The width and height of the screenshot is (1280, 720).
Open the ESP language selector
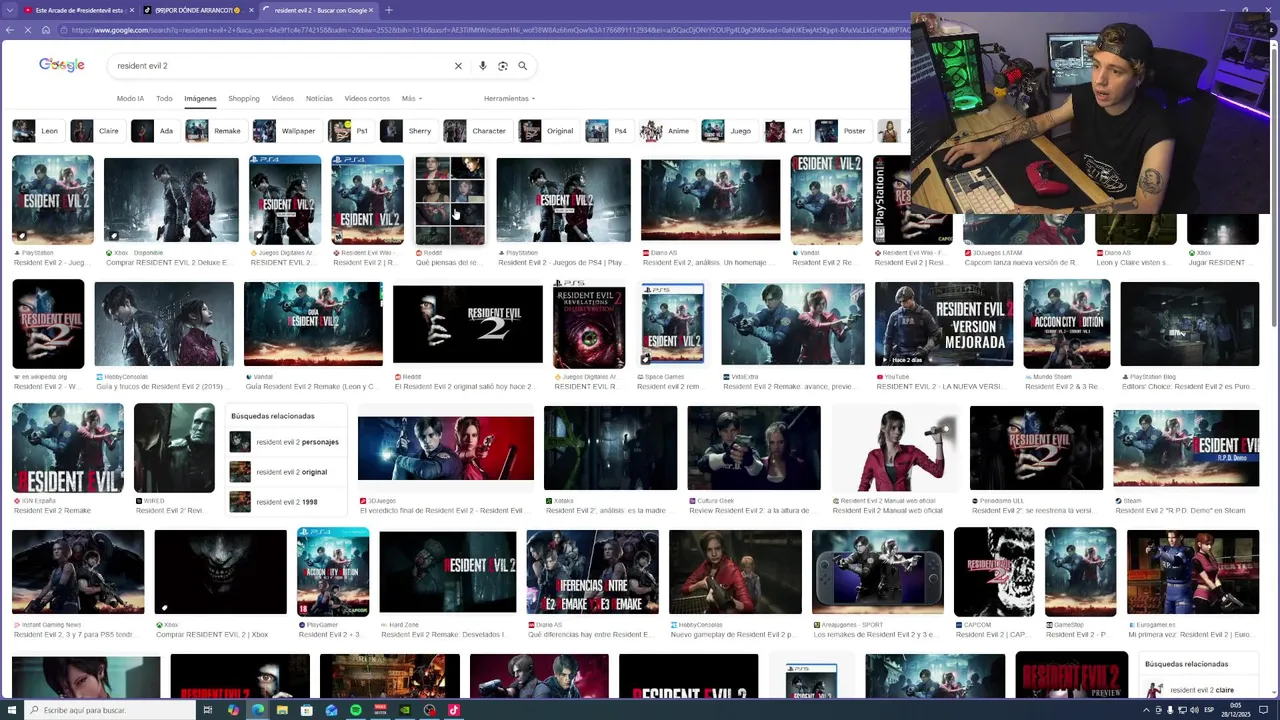click(1209, 710)
